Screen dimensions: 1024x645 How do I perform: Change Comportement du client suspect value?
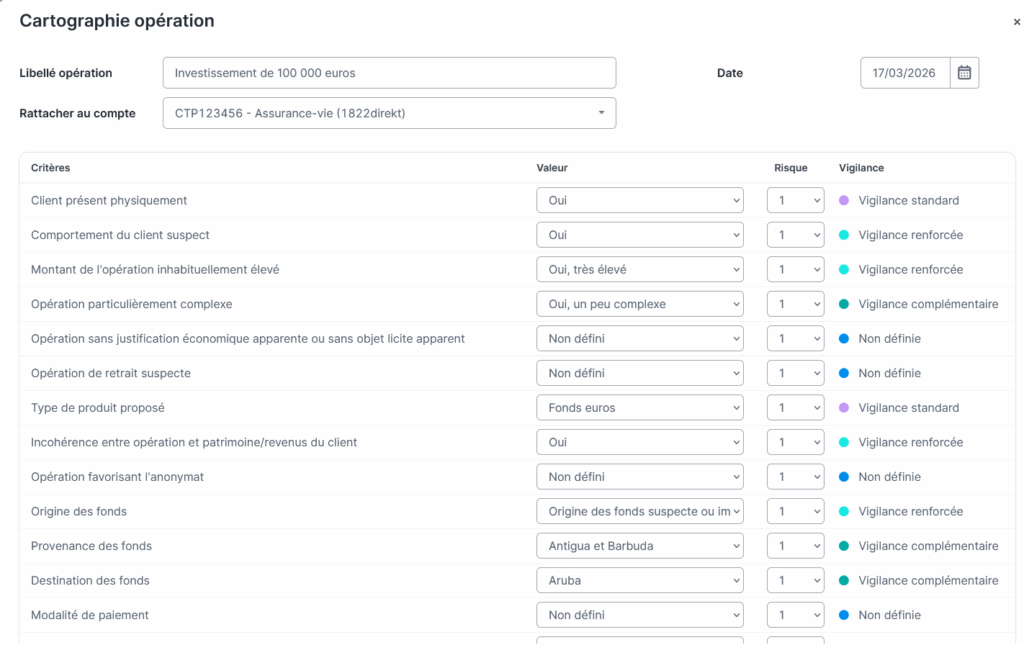(x=640, y=235)
